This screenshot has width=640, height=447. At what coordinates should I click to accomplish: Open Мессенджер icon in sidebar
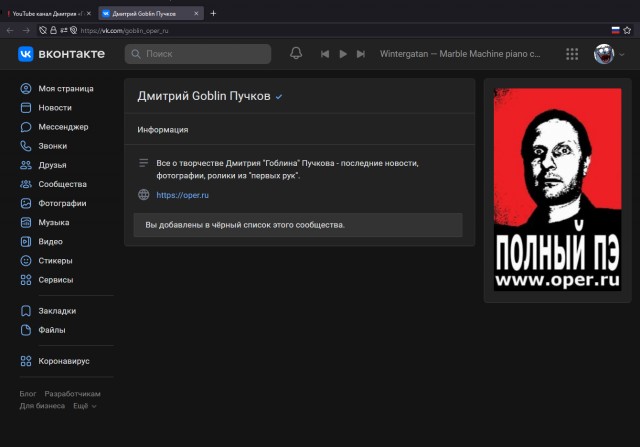pos(26,127)
